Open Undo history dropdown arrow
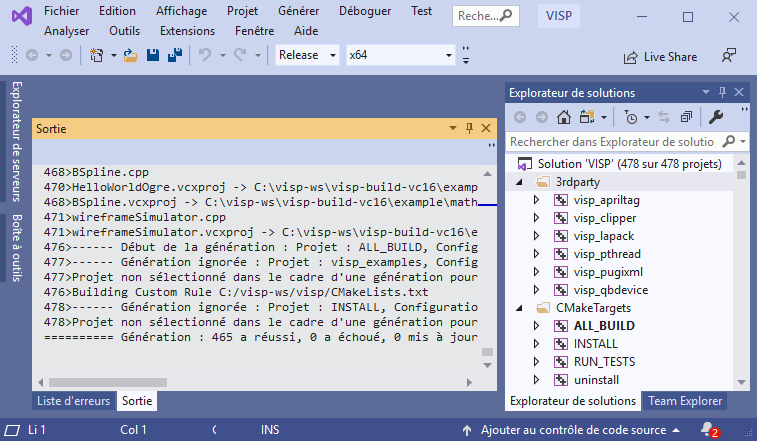The image size is (757, 441). [x=223, y=56]
